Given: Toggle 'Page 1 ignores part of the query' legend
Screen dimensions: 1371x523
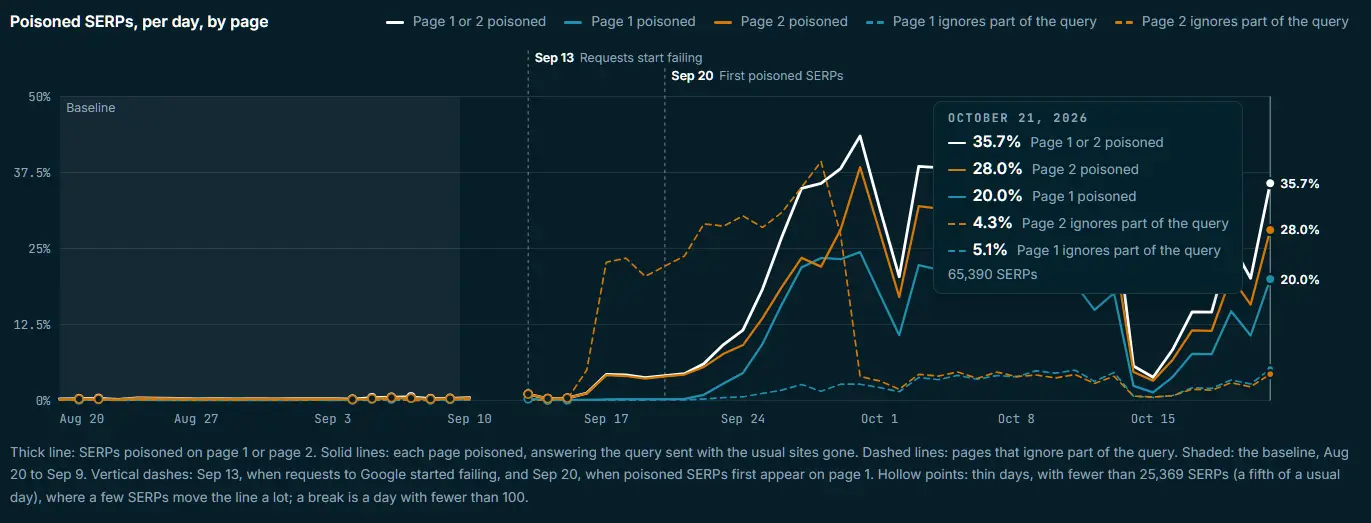Looking at the screenshot, I should 981,21.
